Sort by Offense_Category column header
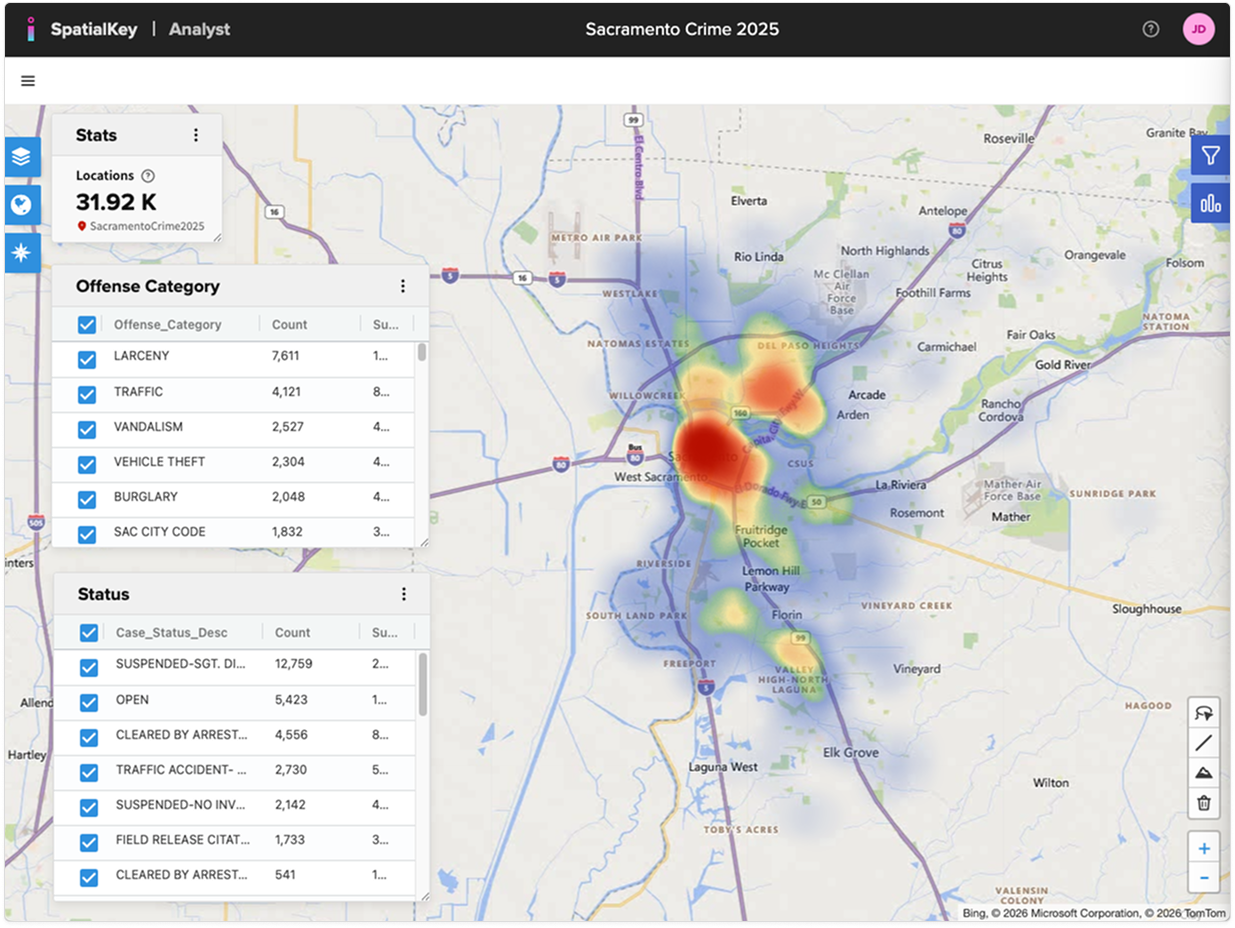 point(168,324)
